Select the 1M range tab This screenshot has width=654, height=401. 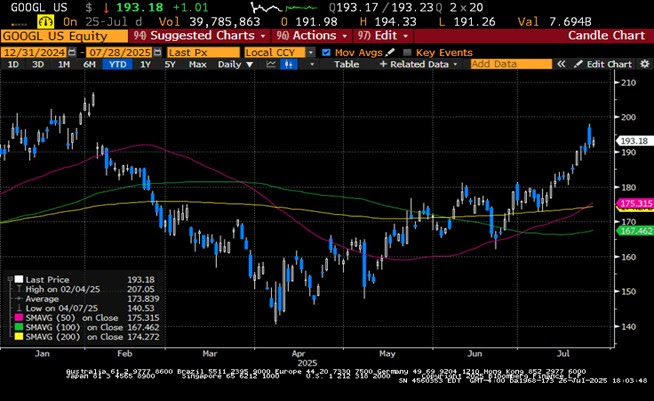coord(63,64)
